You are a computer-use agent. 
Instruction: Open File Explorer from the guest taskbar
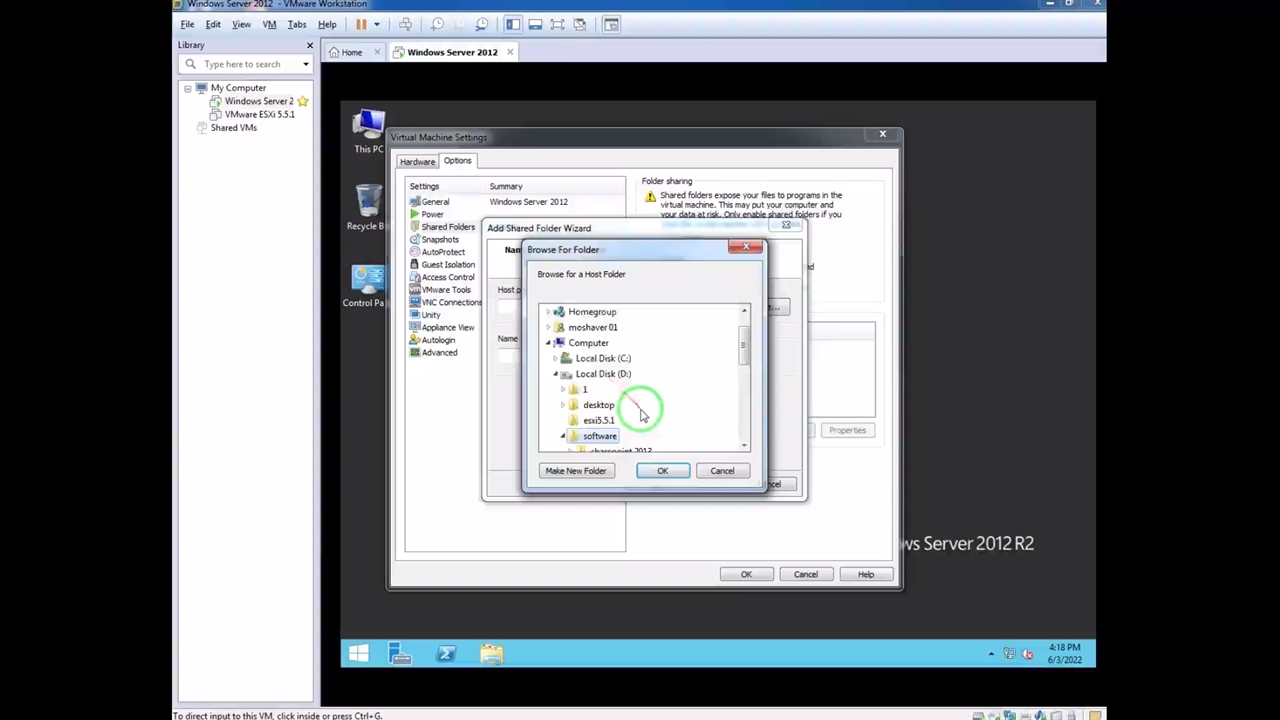[491, 654]
